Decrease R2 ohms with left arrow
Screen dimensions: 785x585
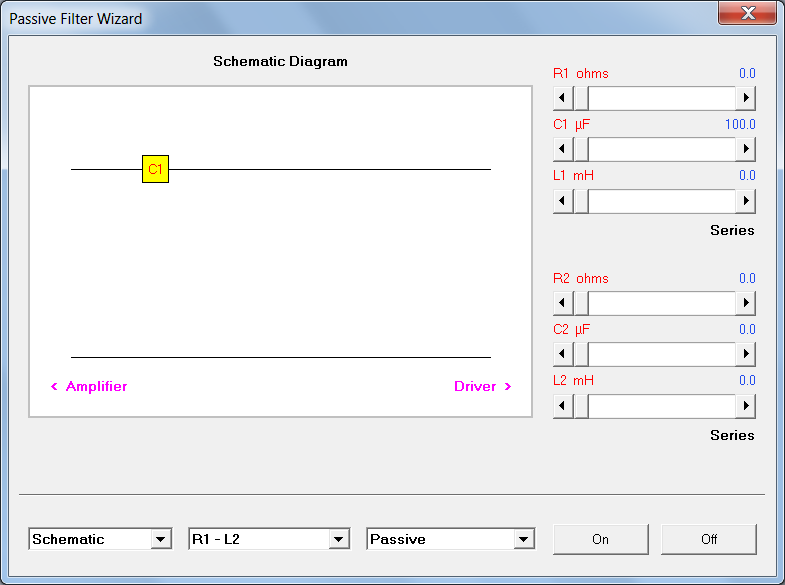coord(563,303)
